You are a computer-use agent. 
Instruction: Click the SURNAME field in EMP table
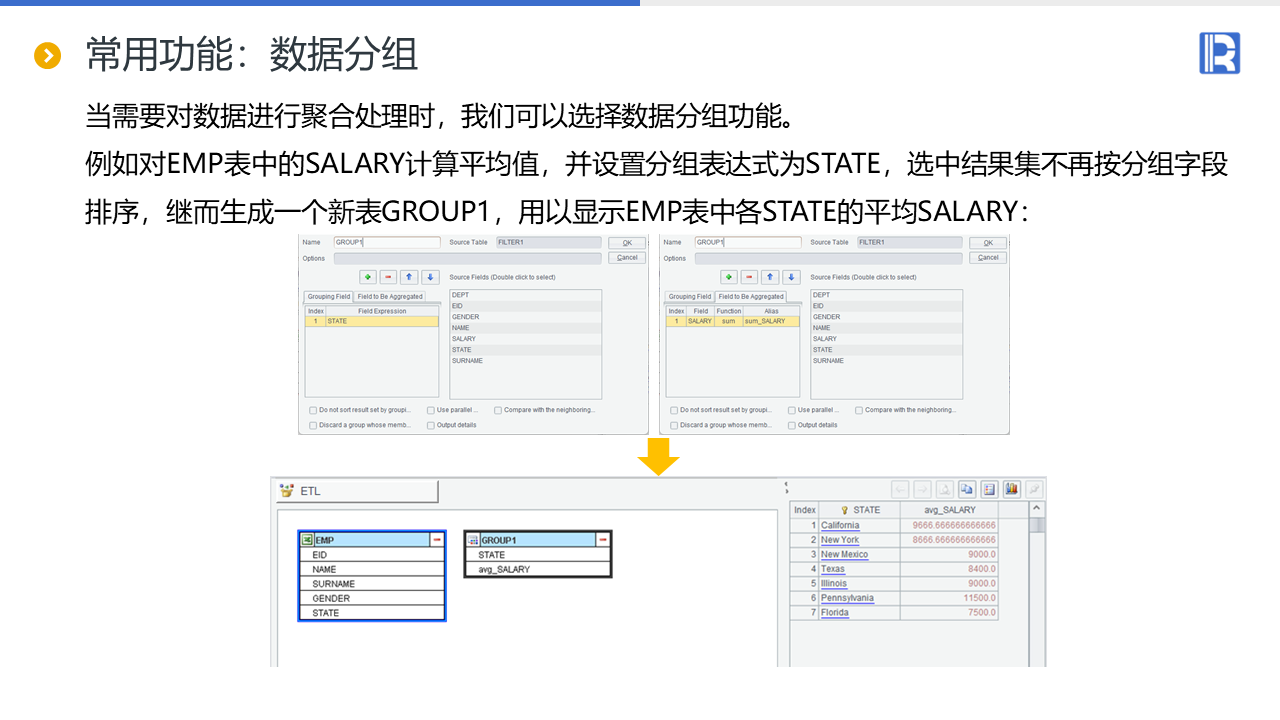pyautogui.click(x=372, y=584)
